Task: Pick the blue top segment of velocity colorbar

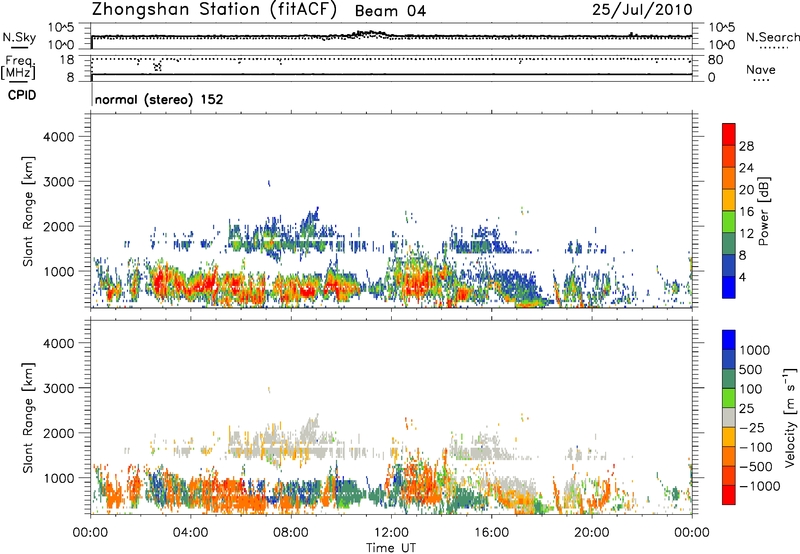Action: tap(729, 340)
